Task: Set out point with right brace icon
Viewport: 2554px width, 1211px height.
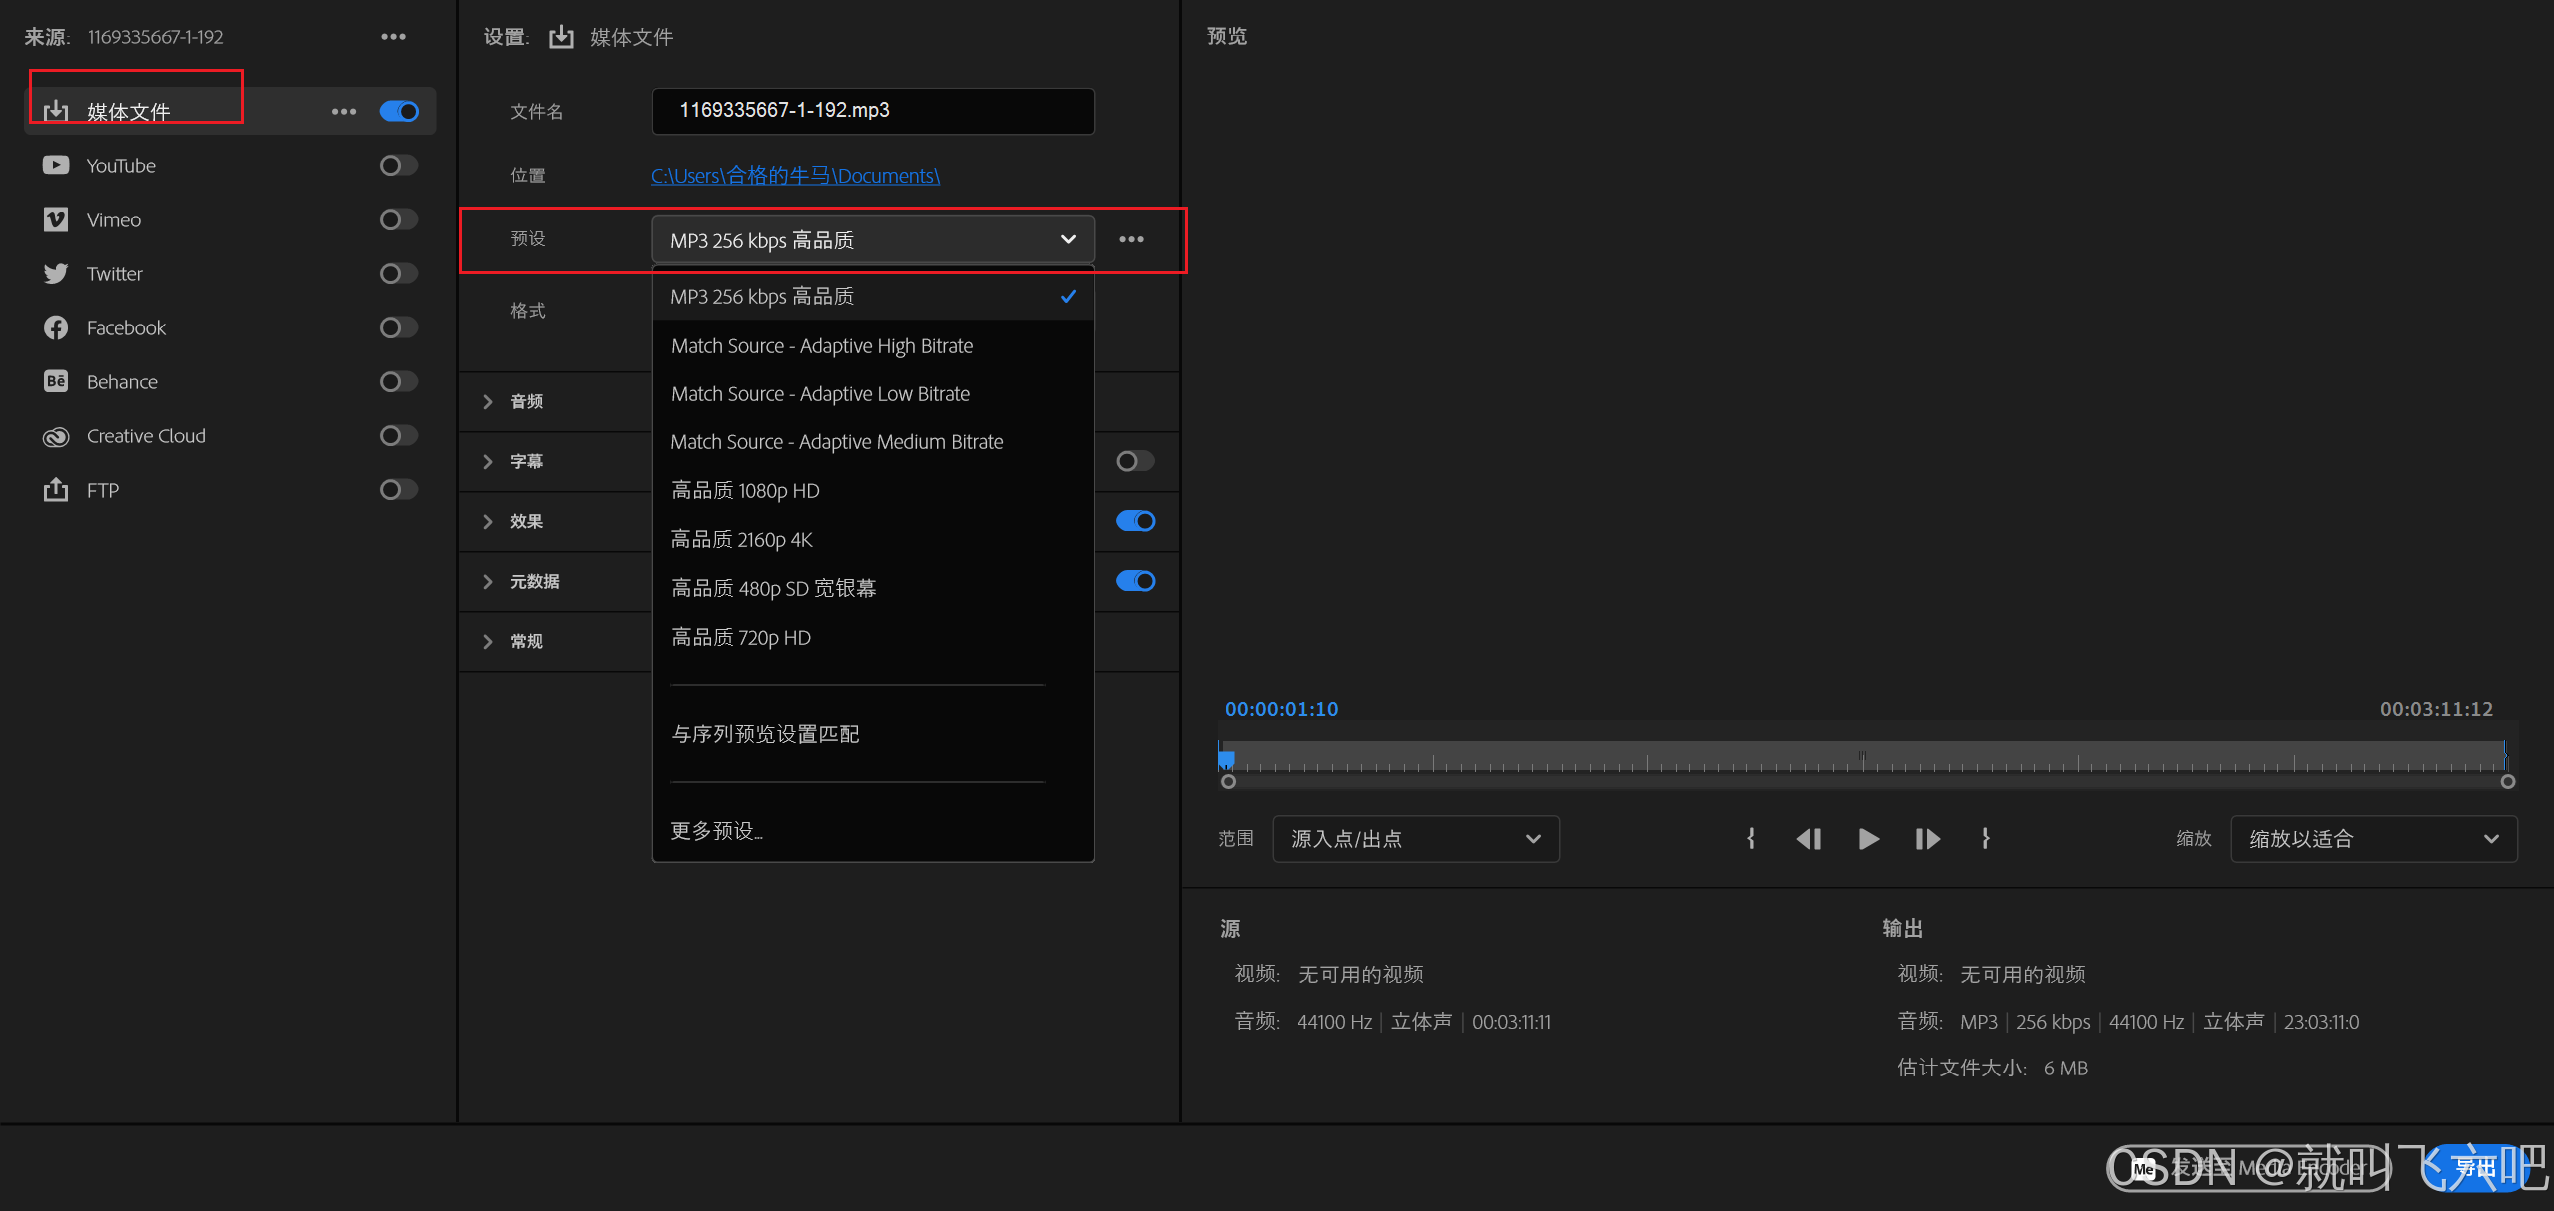Action: 1985,839
